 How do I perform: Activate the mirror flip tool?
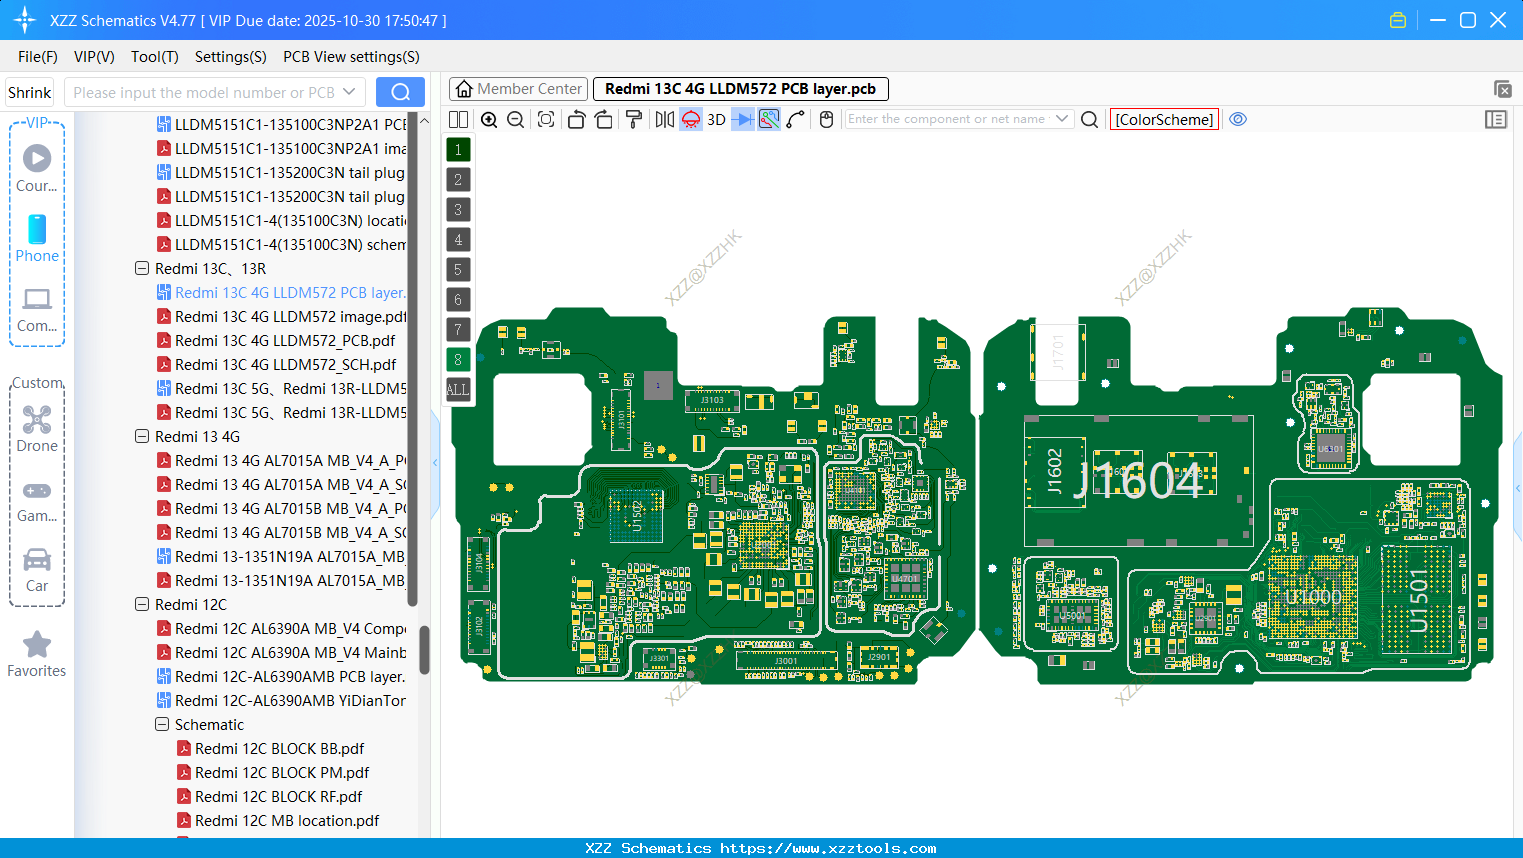pos(663,119)
